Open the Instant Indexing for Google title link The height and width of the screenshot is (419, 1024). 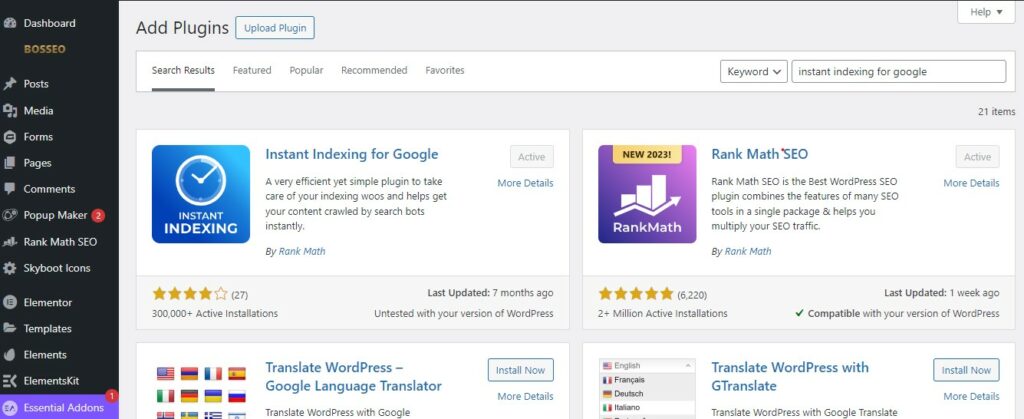(x=351, y=155)
